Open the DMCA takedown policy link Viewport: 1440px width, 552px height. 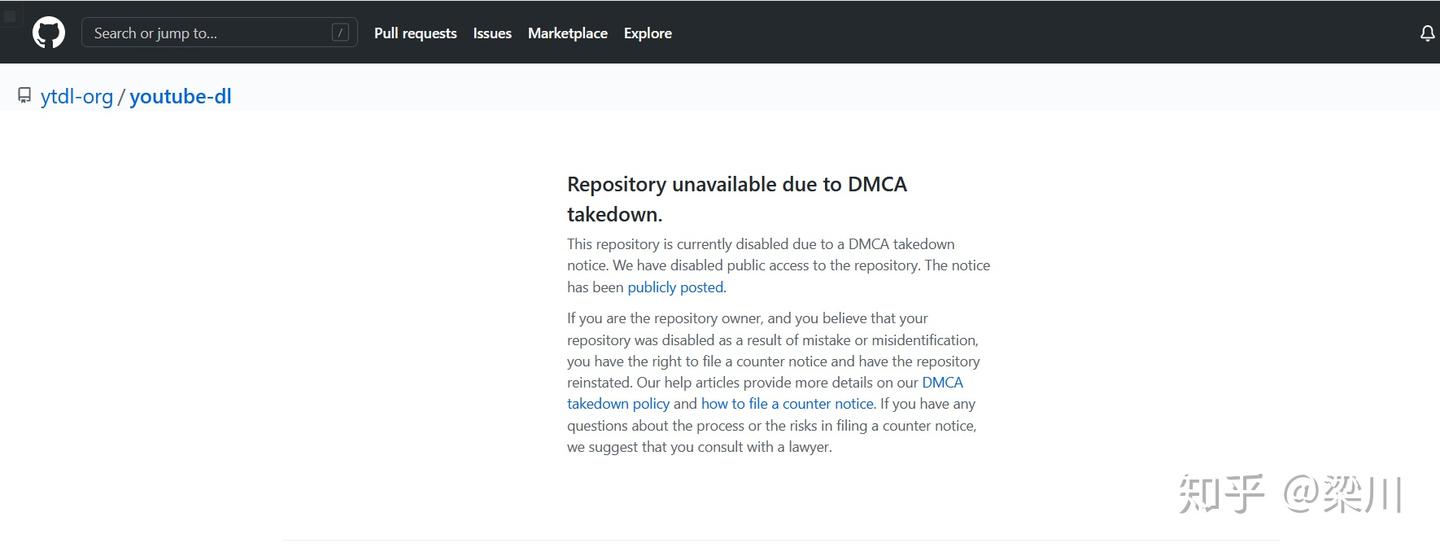pos(617,404)
